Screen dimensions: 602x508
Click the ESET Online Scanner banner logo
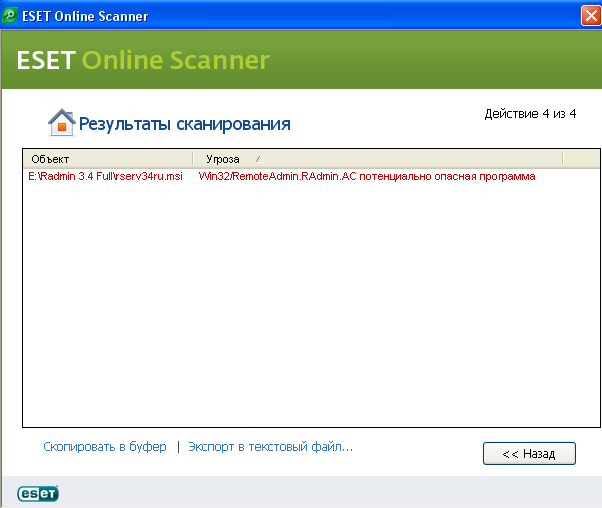coord(143,60)
